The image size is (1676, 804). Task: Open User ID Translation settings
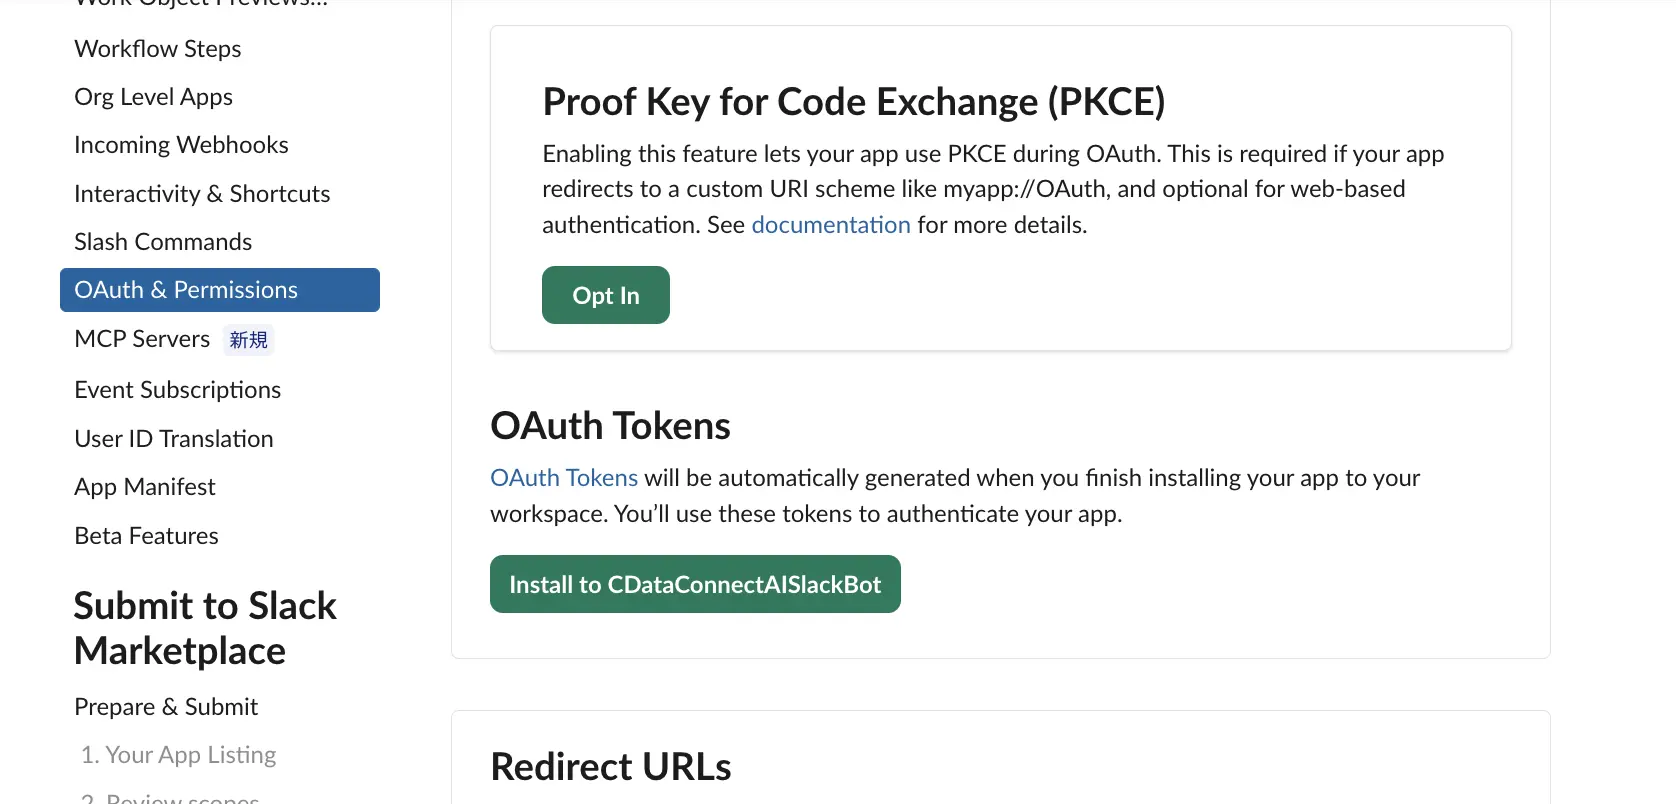174,439
